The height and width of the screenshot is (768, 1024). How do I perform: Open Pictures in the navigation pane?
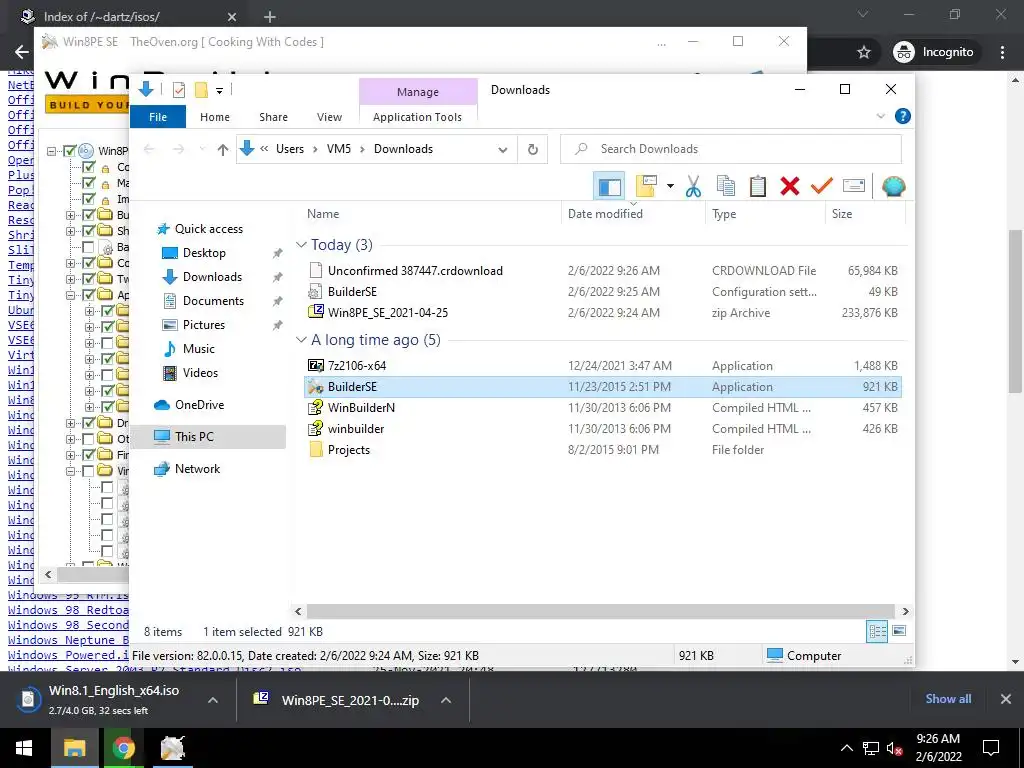204,325
